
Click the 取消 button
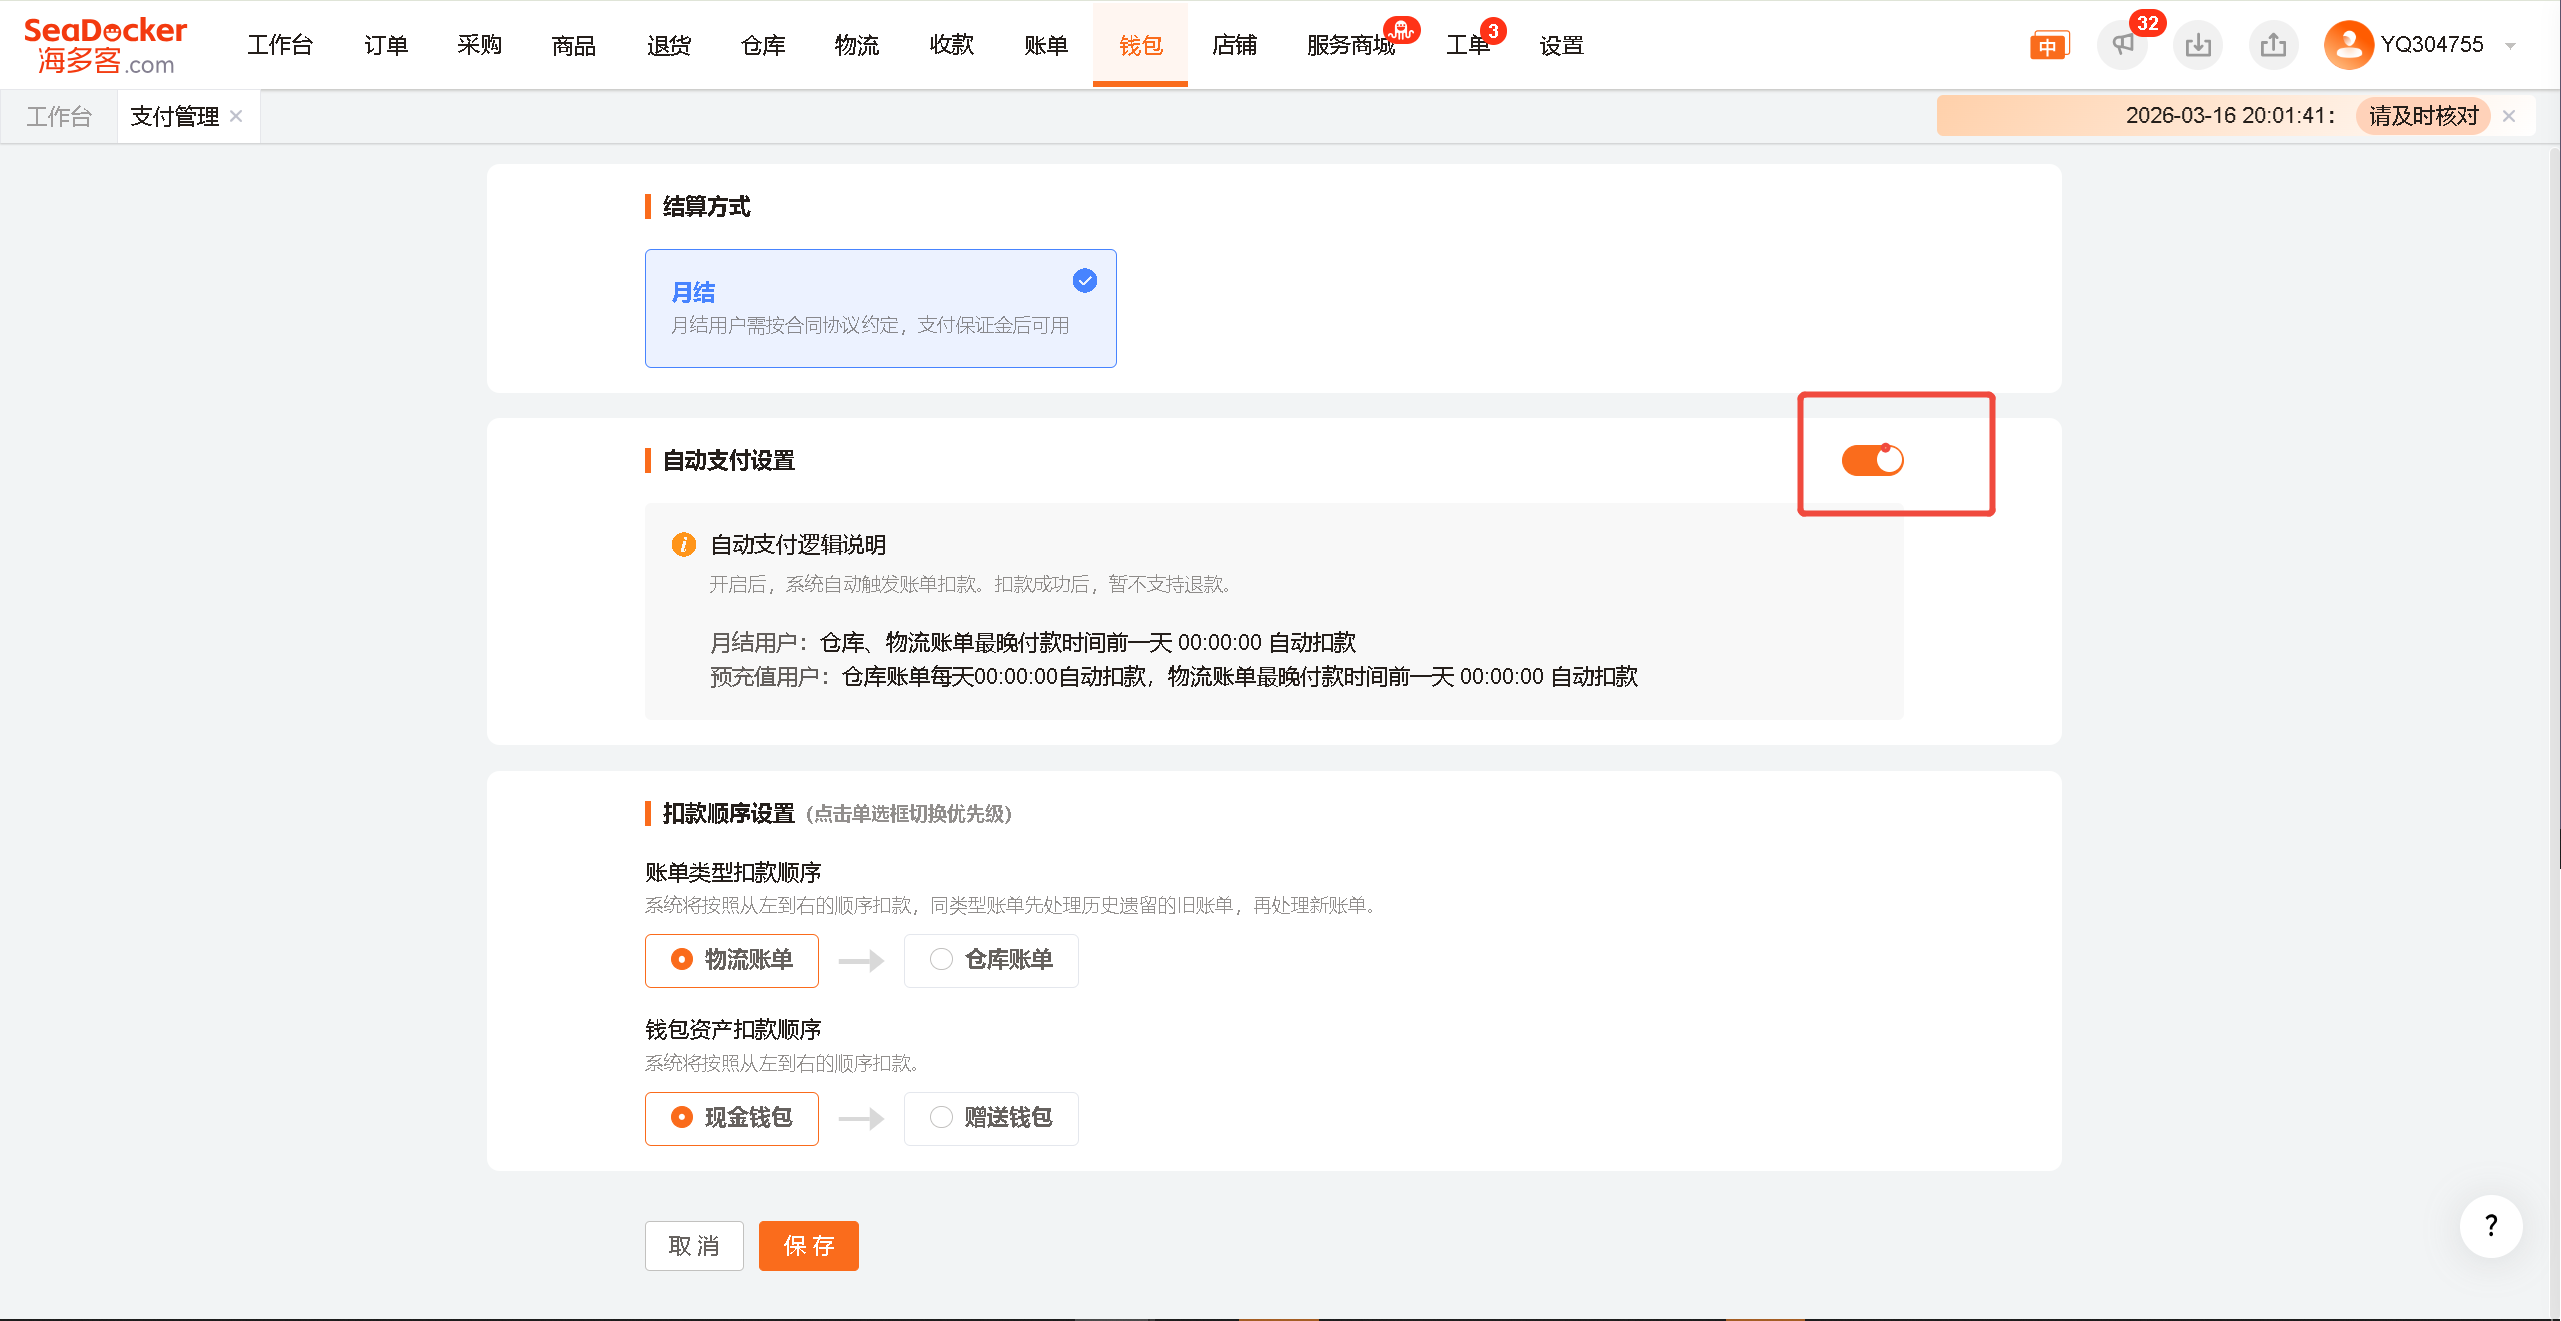tap(694, 1246)
